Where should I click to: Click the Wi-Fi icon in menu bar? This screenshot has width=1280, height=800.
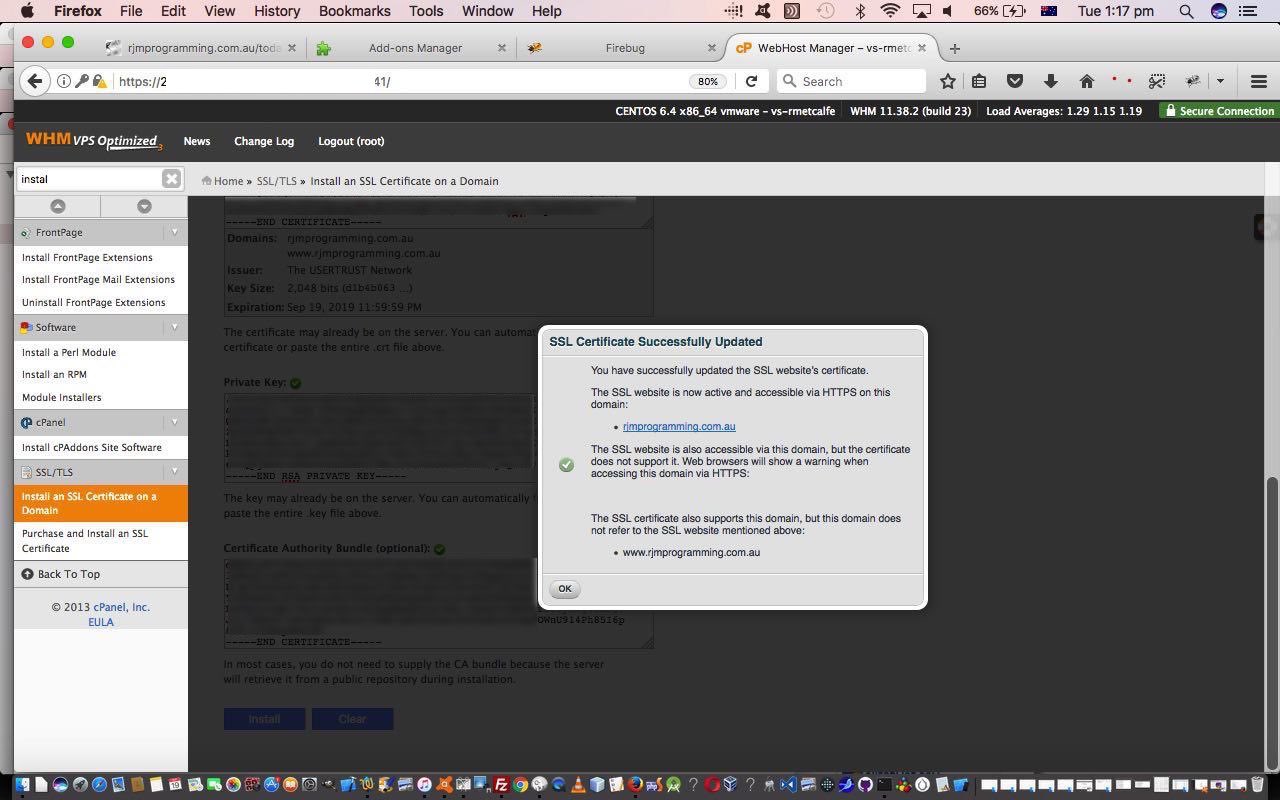(x=890, y=11)
